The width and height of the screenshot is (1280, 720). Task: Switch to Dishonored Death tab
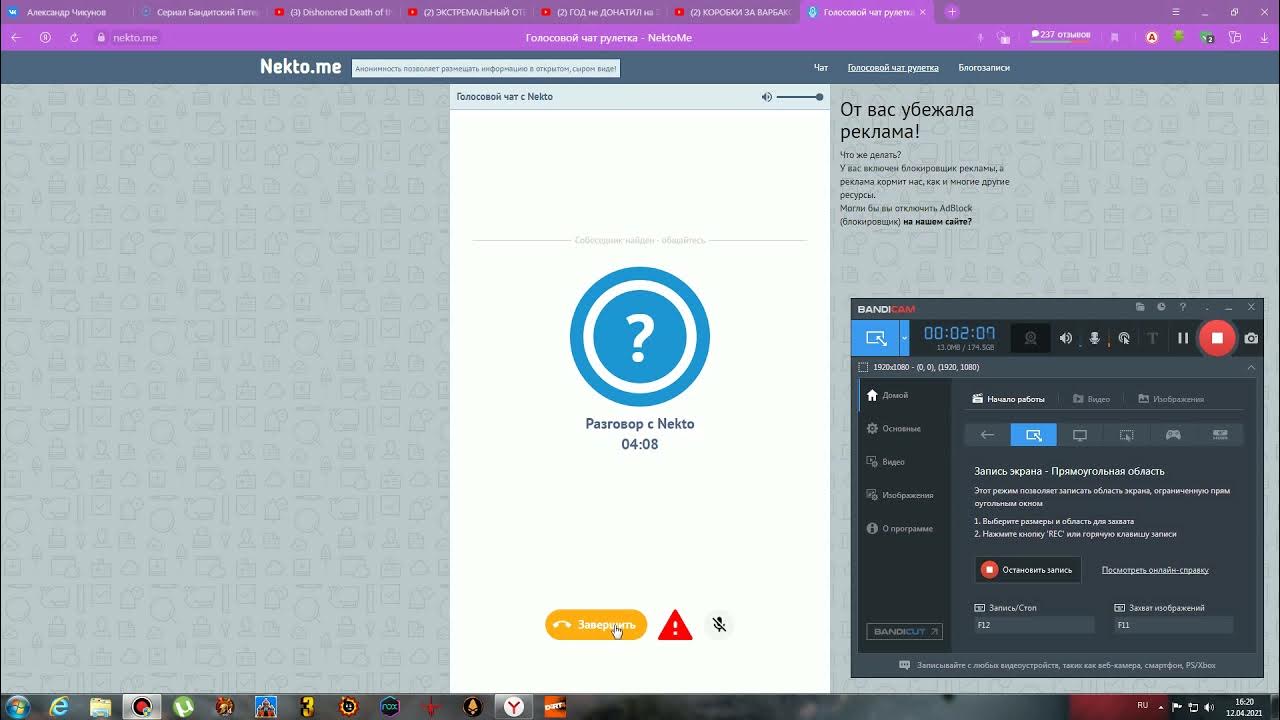[x=331, y=12]
